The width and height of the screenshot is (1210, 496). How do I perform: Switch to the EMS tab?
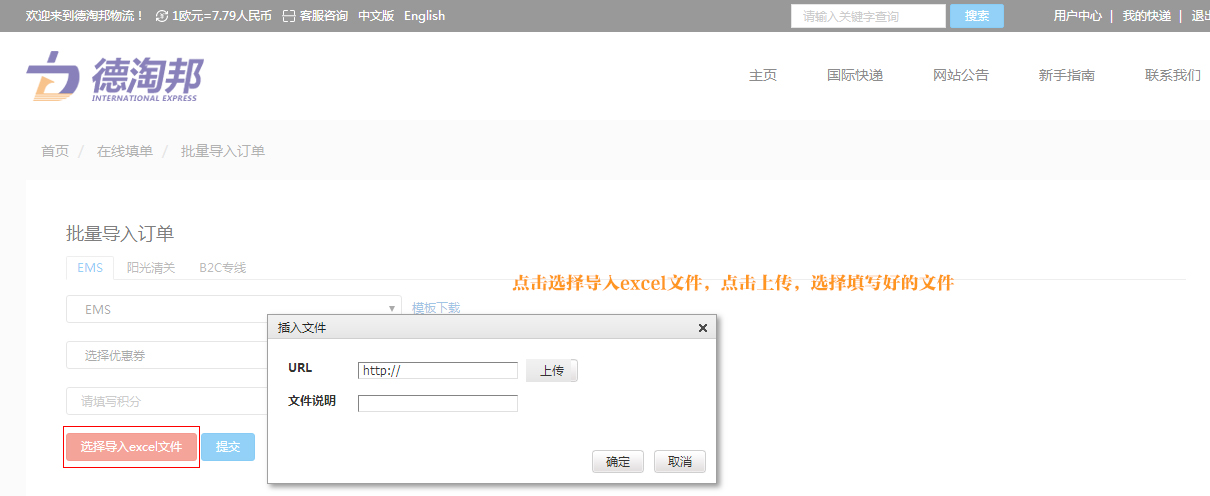(89, 268)
